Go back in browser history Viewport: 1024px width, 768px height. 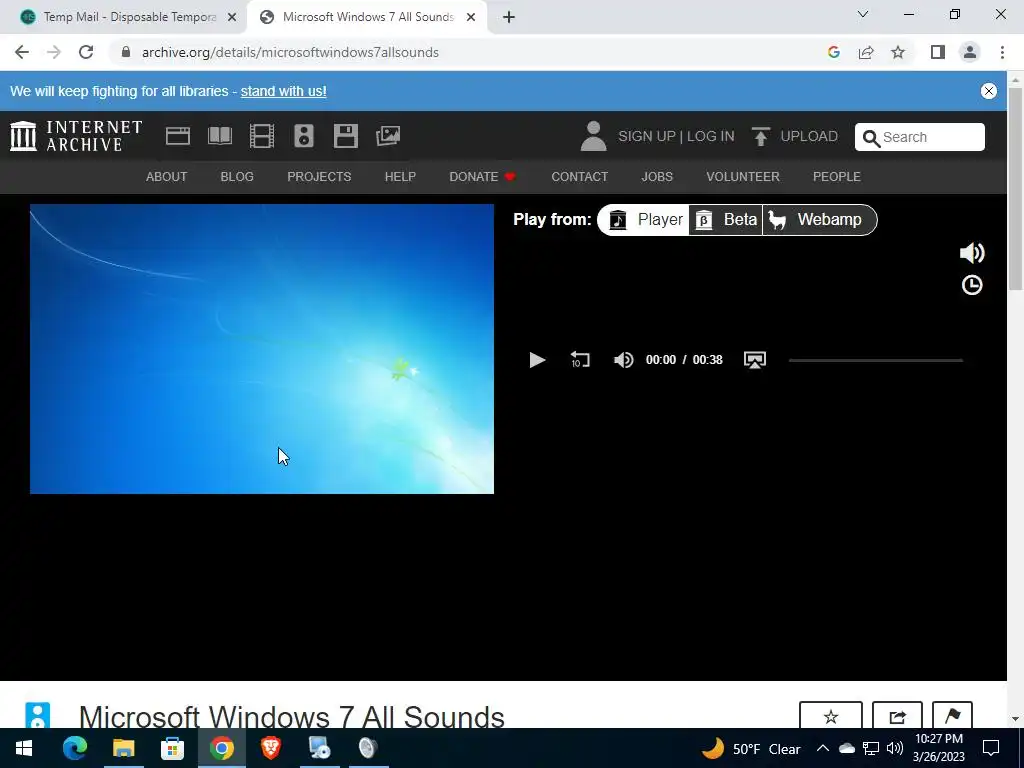pyautogui.click(x=22, y=52)
